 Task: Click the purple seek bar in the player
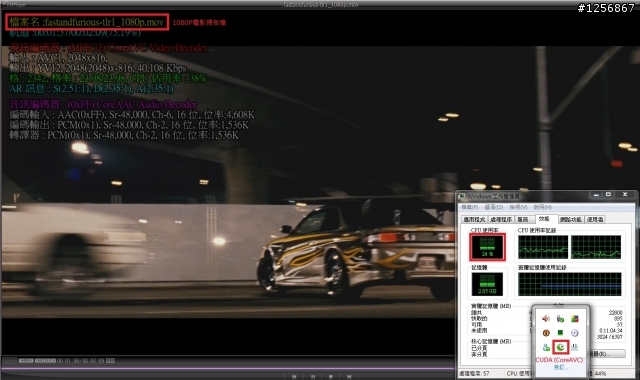coord(229,369)
